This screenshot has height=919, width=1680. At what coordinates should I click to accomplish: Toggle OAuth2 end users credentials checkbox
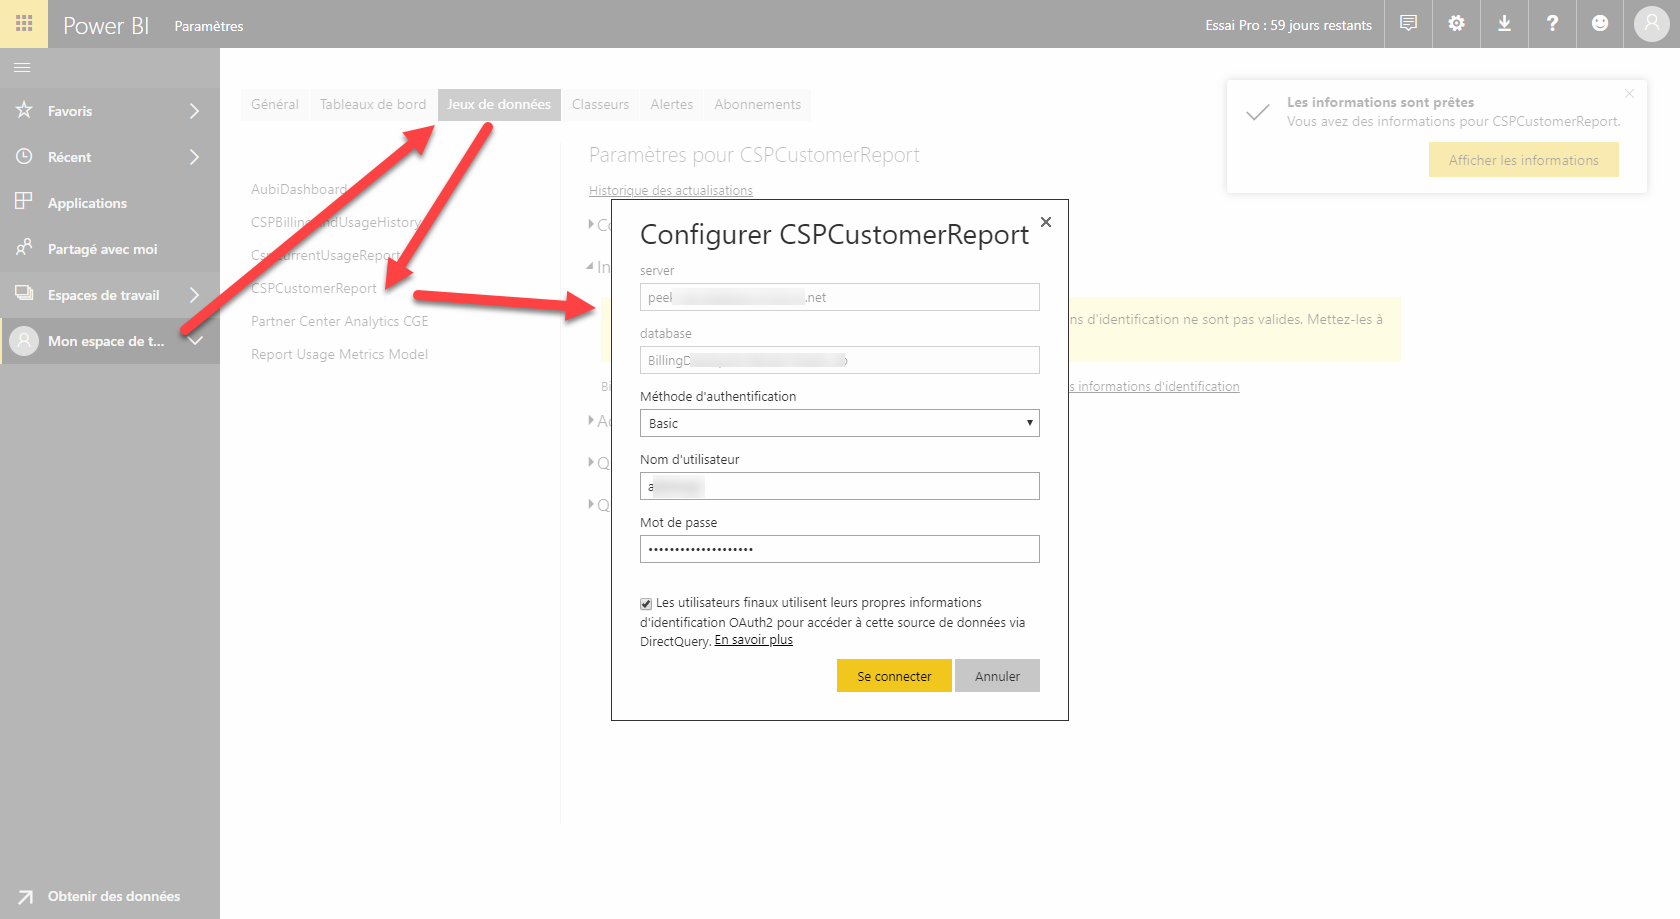tap(646, 604)
